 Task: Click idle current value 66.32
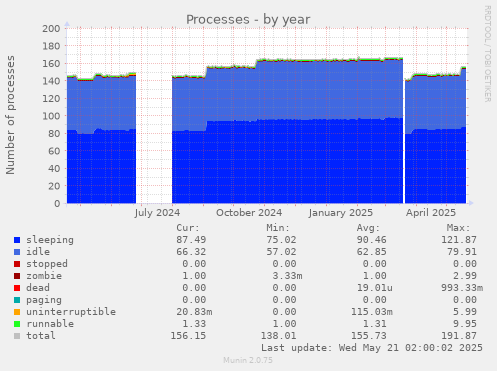pyautogui.click(x=191, y=252)
